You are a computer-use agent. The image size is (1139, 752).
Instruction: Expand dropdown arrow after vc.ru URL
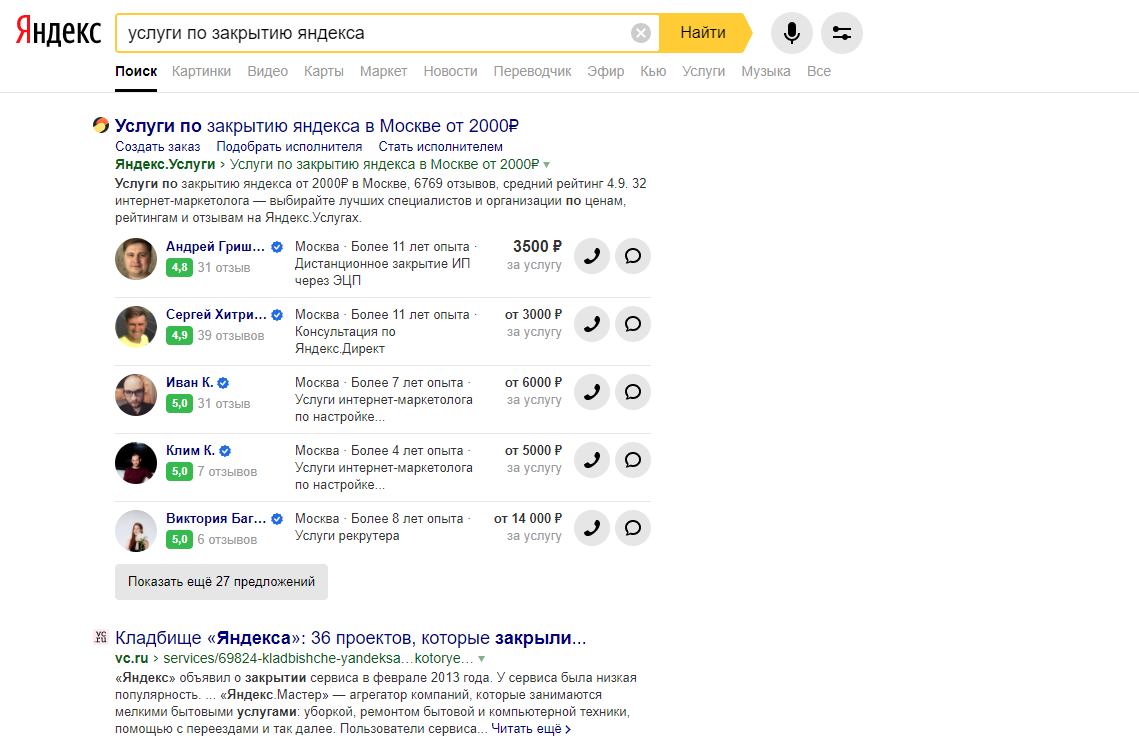pos(481,659)
